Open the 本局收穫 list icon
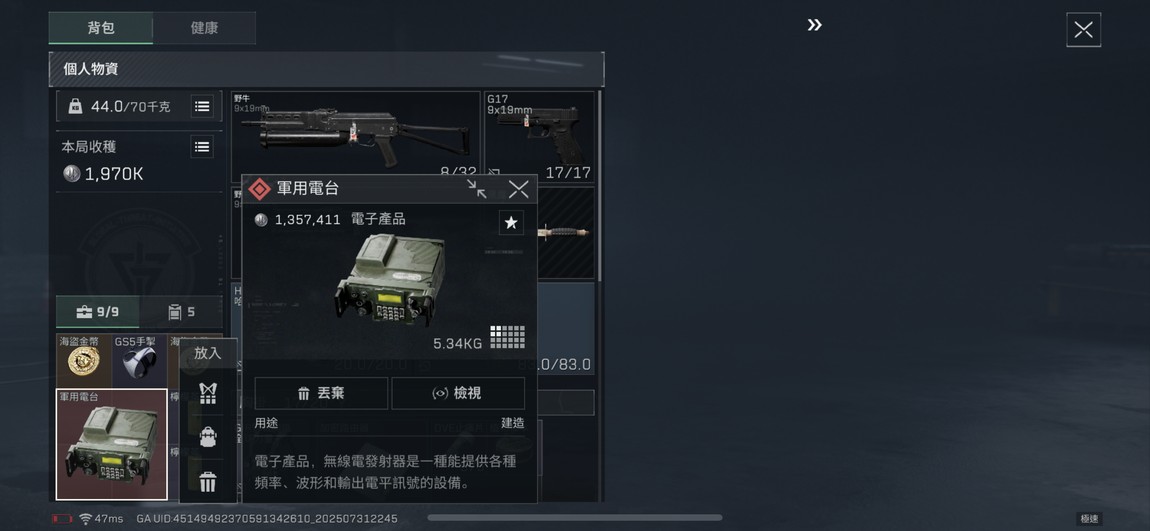Image resolution: width=1150 pixels, height=531 pixels. pos(202,147)
